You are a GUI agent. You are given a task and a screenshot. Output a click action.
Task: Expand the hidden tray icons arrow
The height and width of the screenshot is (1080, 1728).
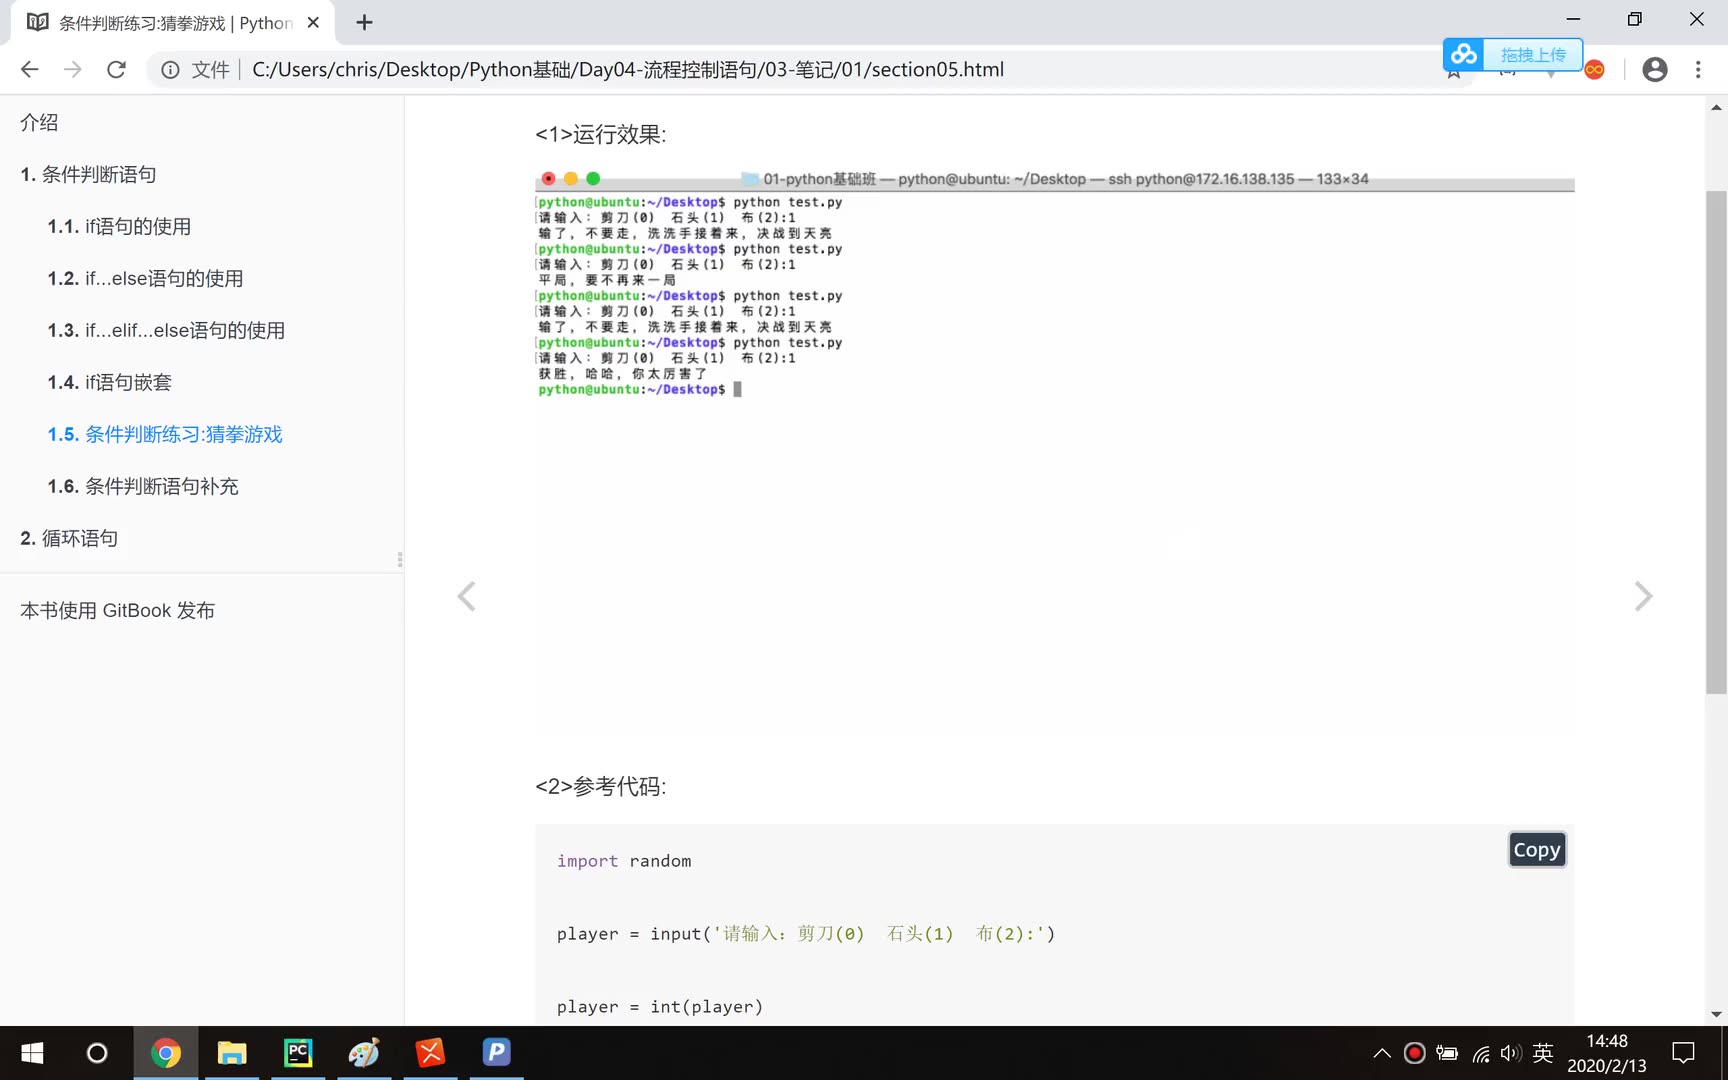[x=1381, y=1052]
